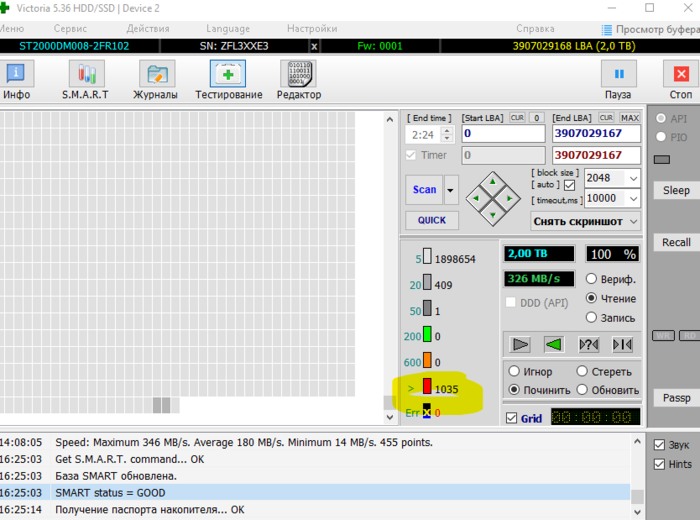Image resolution: width=700 pixels, height=520 pixels.
Task: Select the butterfly scan mode button
Action: pyautogui.click(x=622, y=345)
